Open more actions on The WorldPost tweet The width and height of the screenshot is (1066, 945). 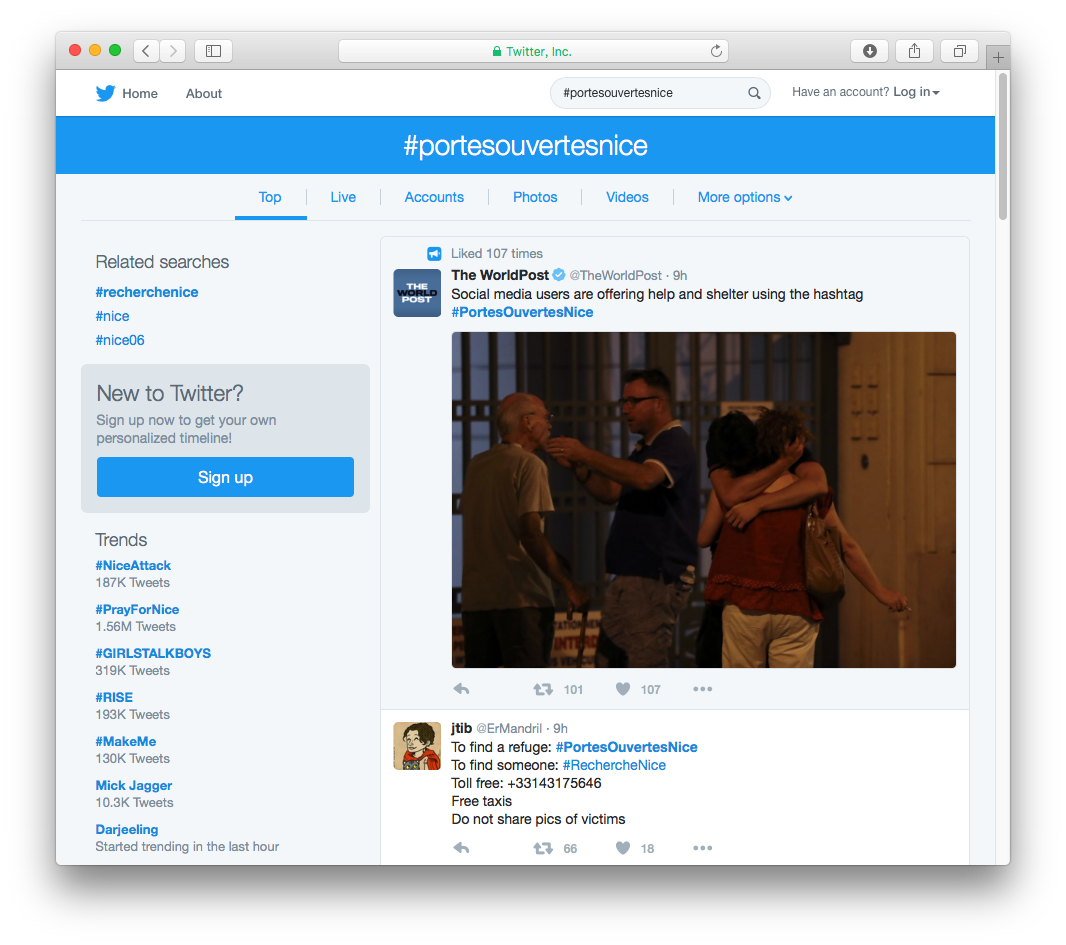[702, 689]
